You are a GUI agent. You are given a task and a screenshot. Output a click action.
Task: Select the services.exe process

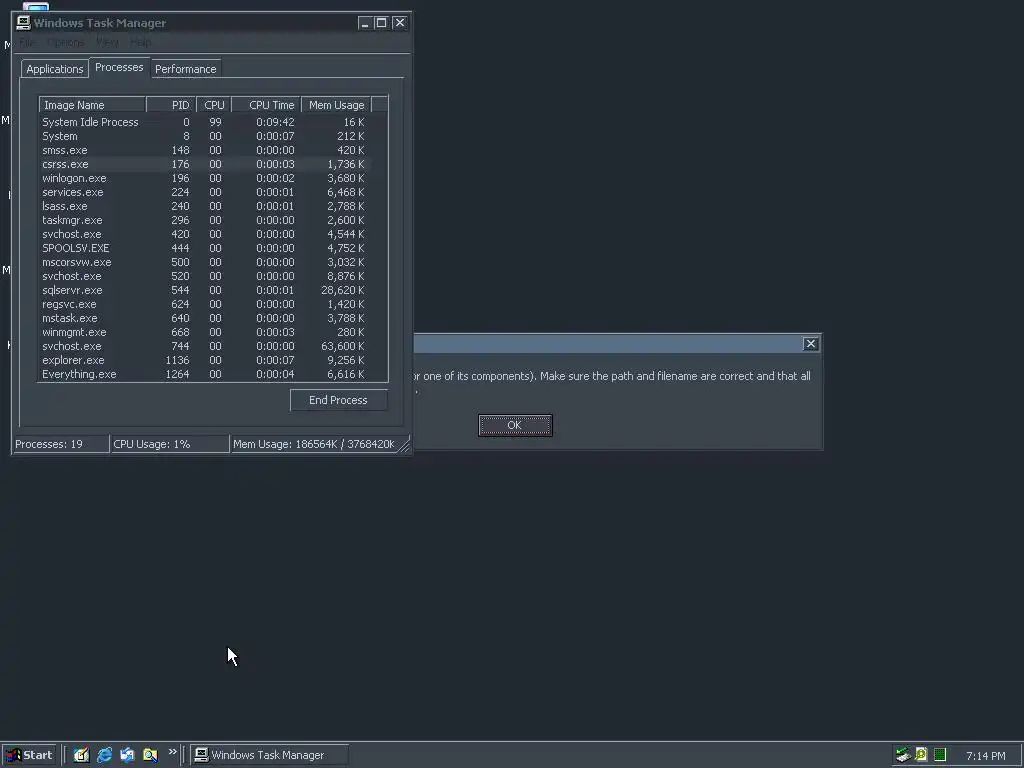click(205, 193)
